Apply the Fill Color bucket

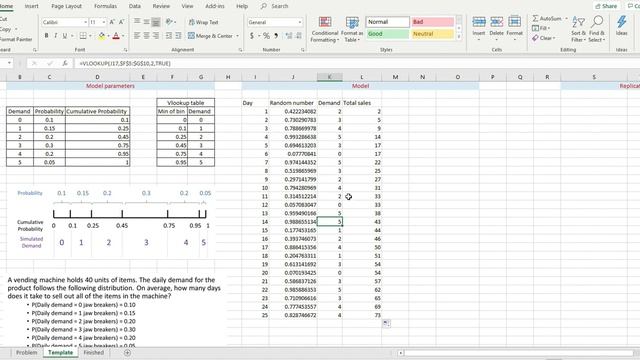[102, 36]
